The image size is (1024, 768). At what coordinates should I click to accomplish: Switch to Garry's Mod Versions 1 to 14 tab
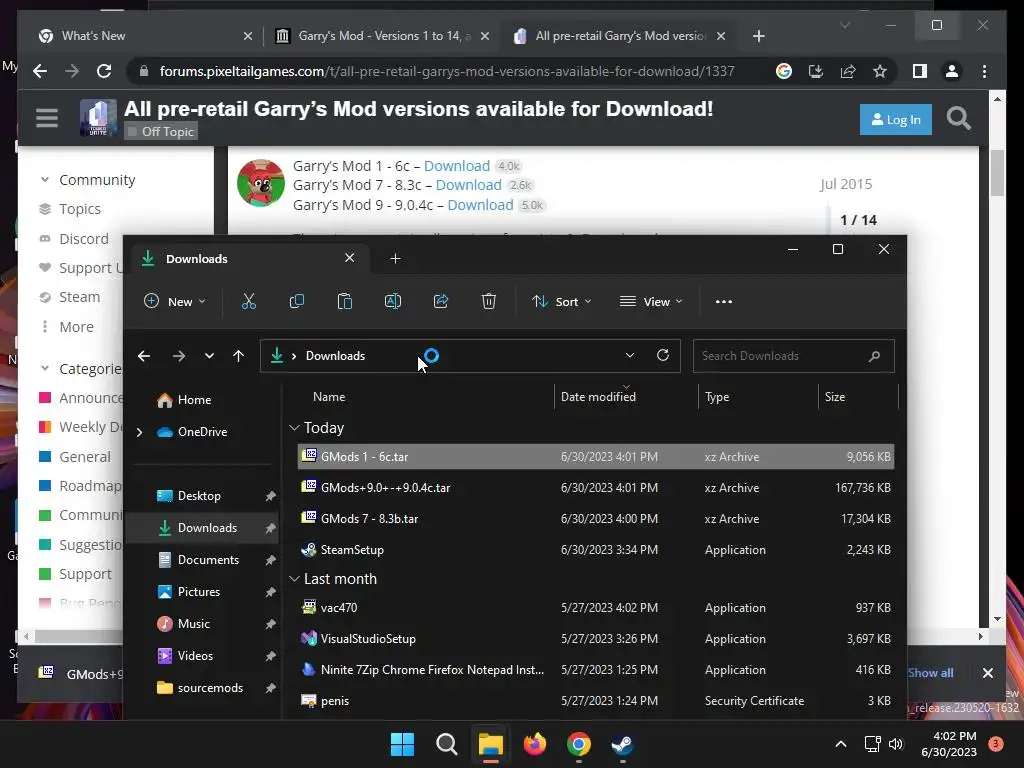(382, 36)
